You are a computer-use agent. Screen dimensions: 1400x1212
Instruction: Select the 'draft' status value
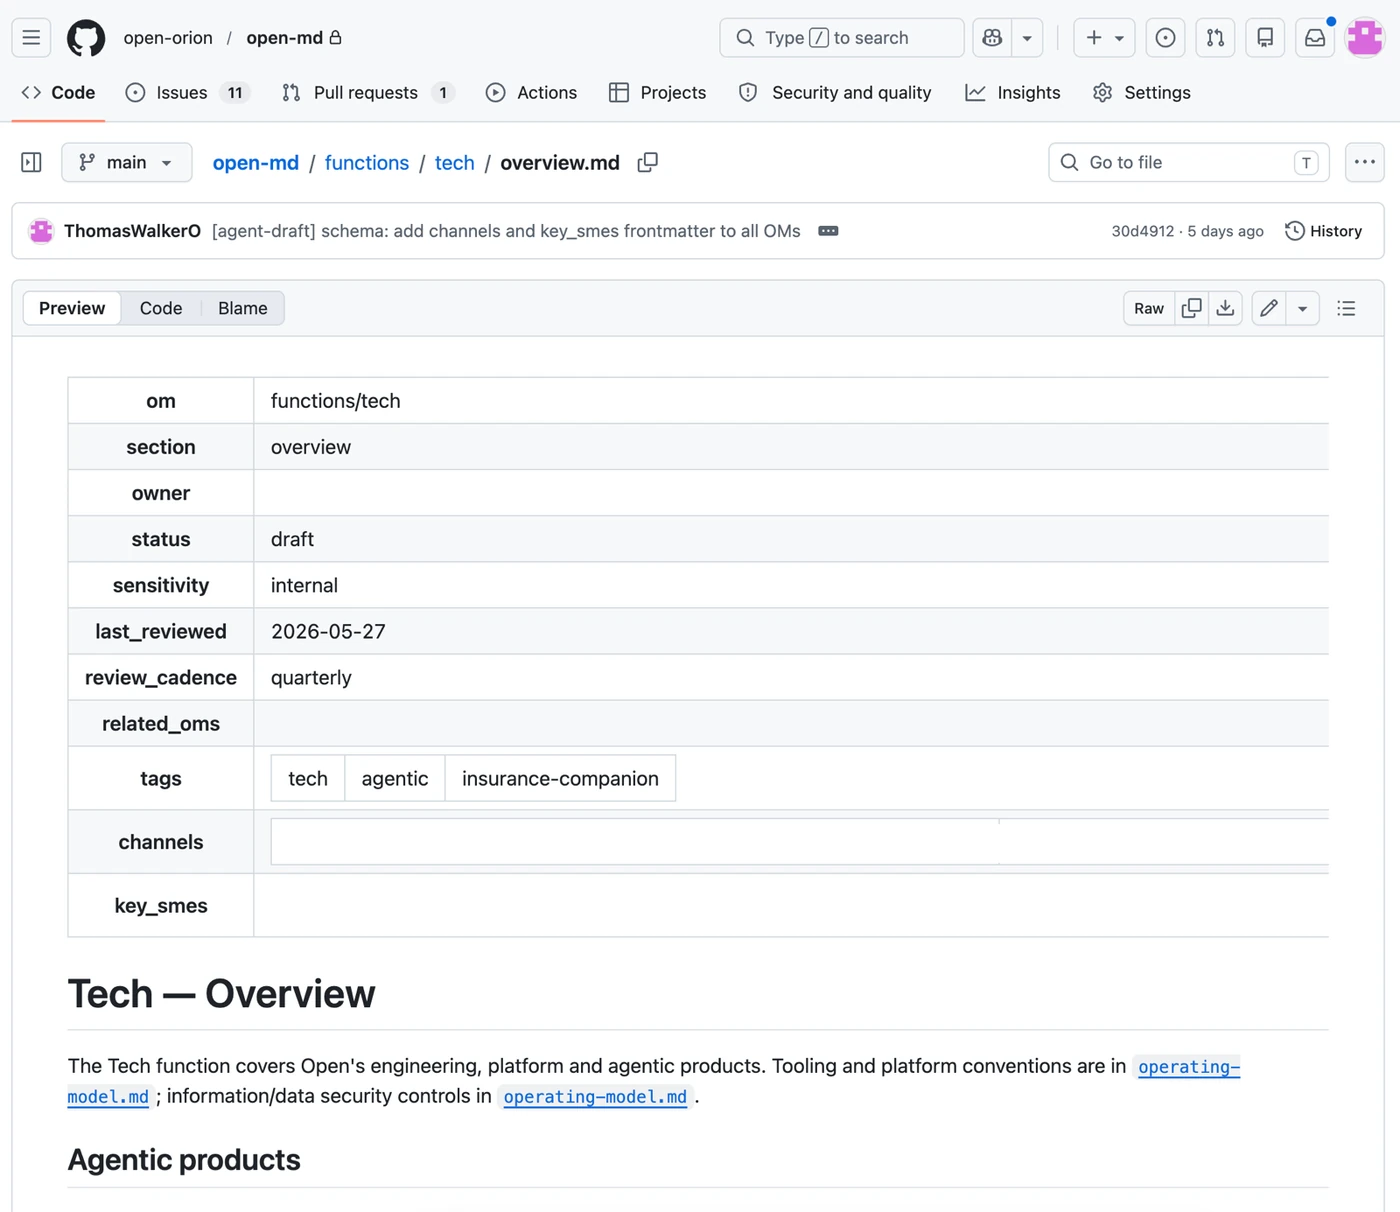pos(292,539)
